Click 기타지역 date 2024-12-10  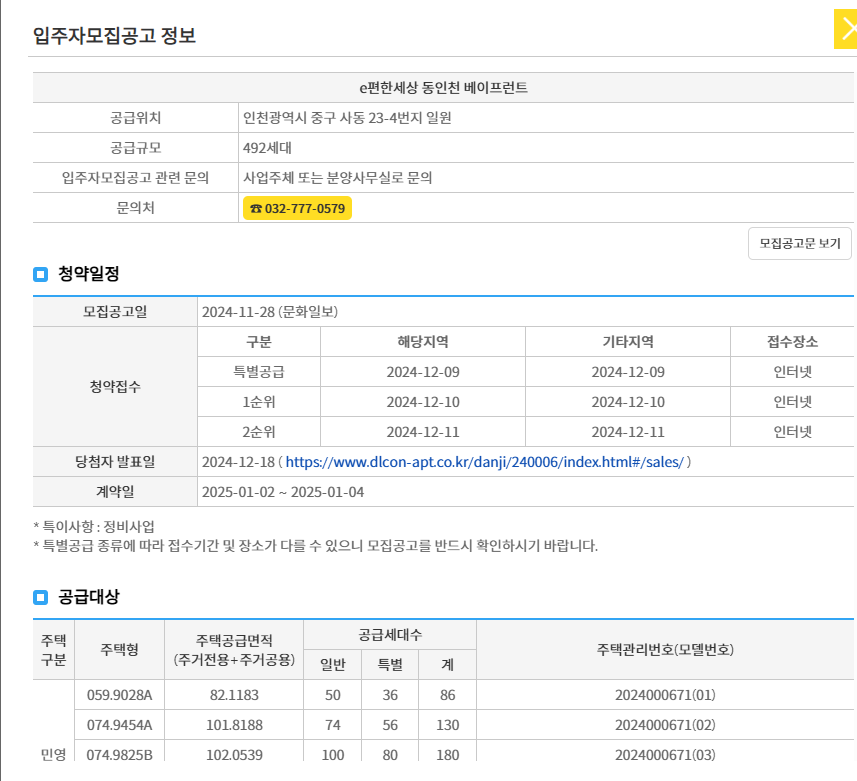pos(628,402)
